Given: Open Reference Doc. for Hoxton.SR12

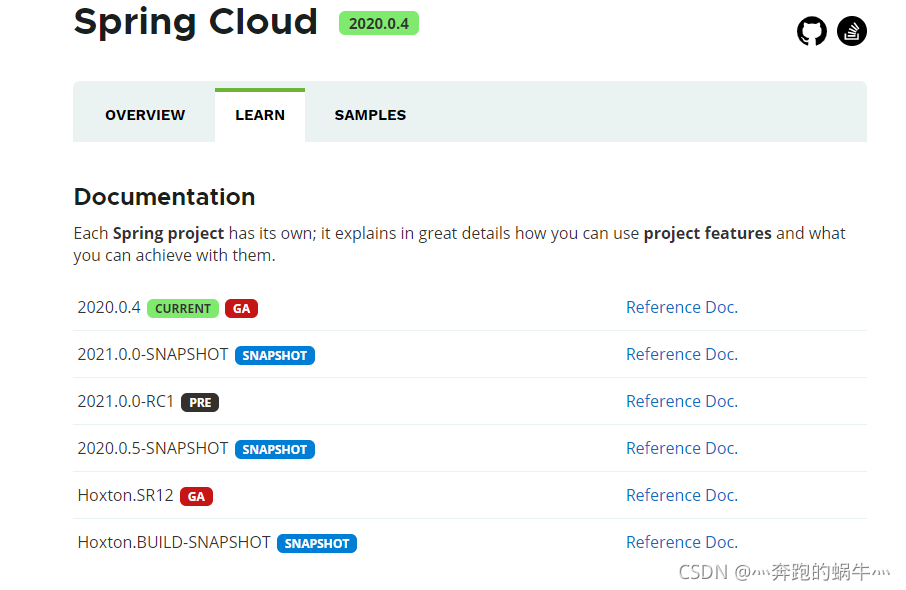Looking at the screenshot, I should (682, 495).
